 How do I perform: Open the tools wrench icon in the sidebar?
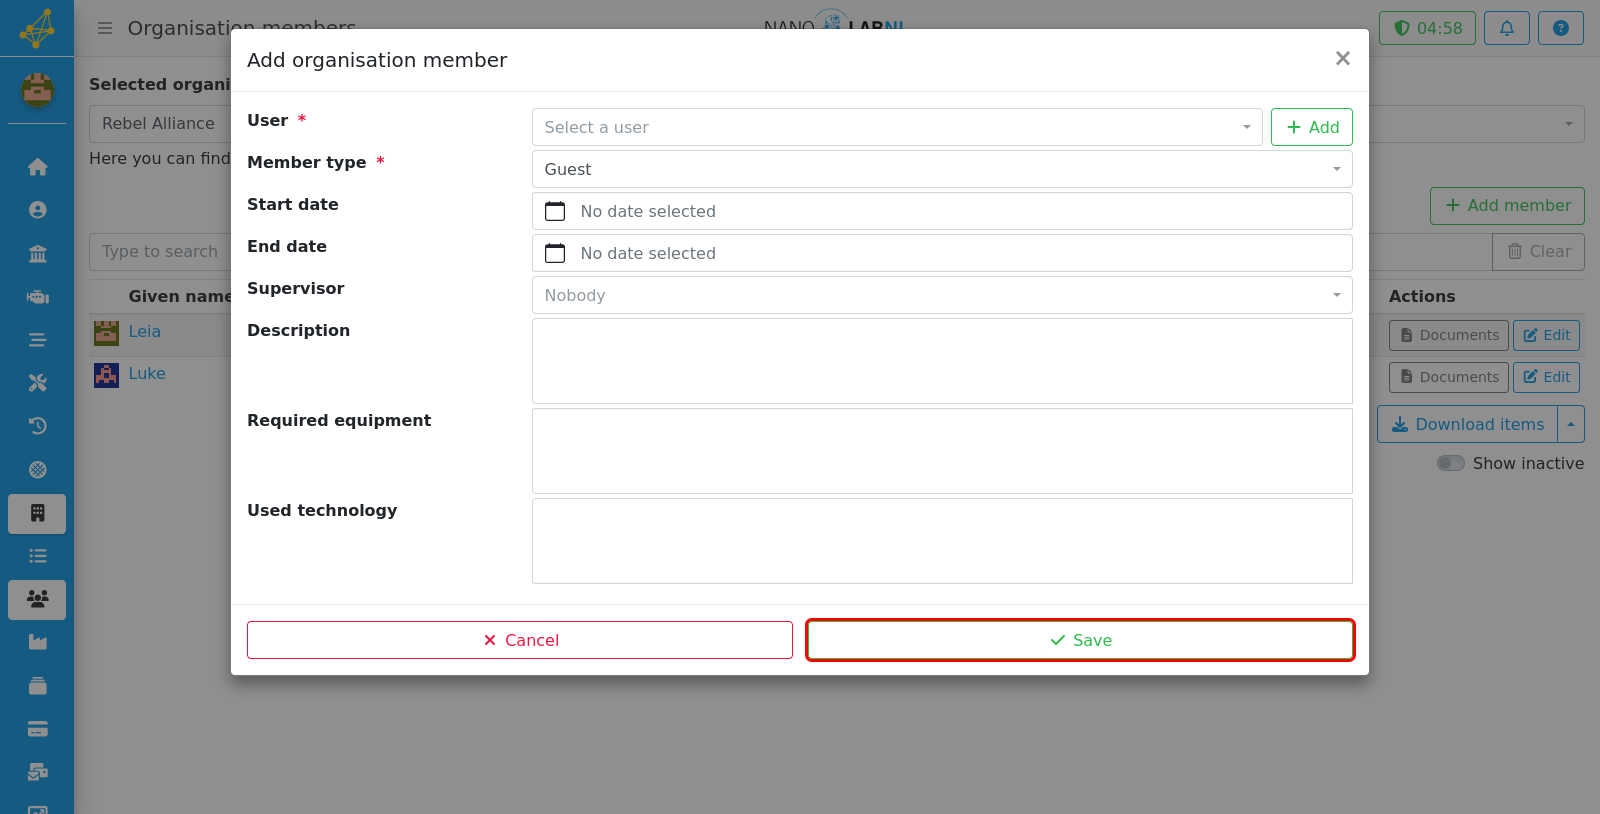pyautogui.click(x=37, y=383)
